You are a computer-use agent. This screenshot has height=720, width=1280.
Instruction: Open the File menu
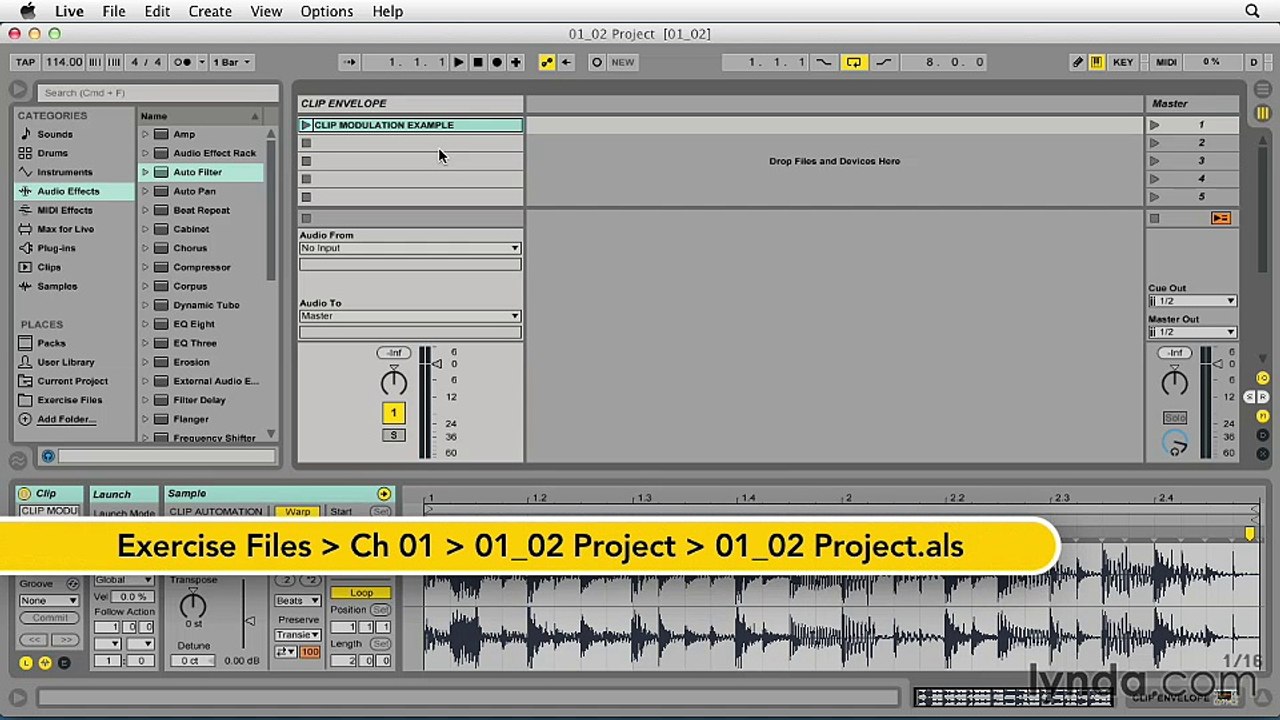pyautogui.click(x=114, y=11)
